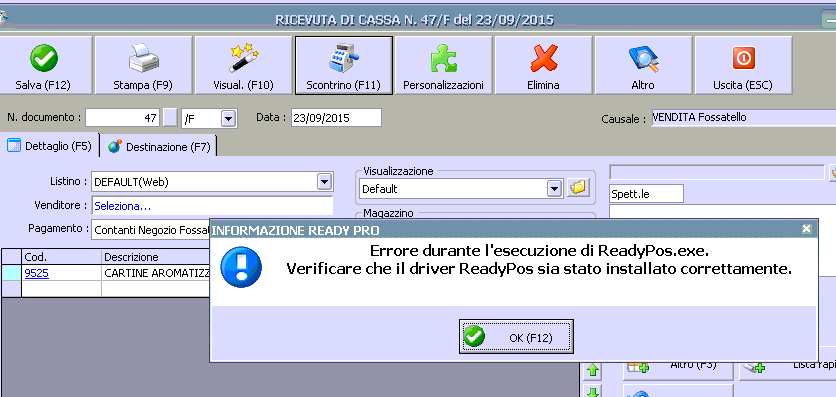Open the Visualizzazione Default dropdown

(x=555, y=189)
